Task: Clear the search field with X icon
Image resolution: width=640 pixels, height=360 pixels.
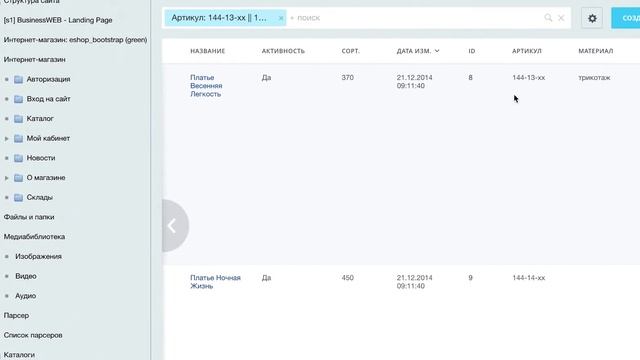Action: 561,18
